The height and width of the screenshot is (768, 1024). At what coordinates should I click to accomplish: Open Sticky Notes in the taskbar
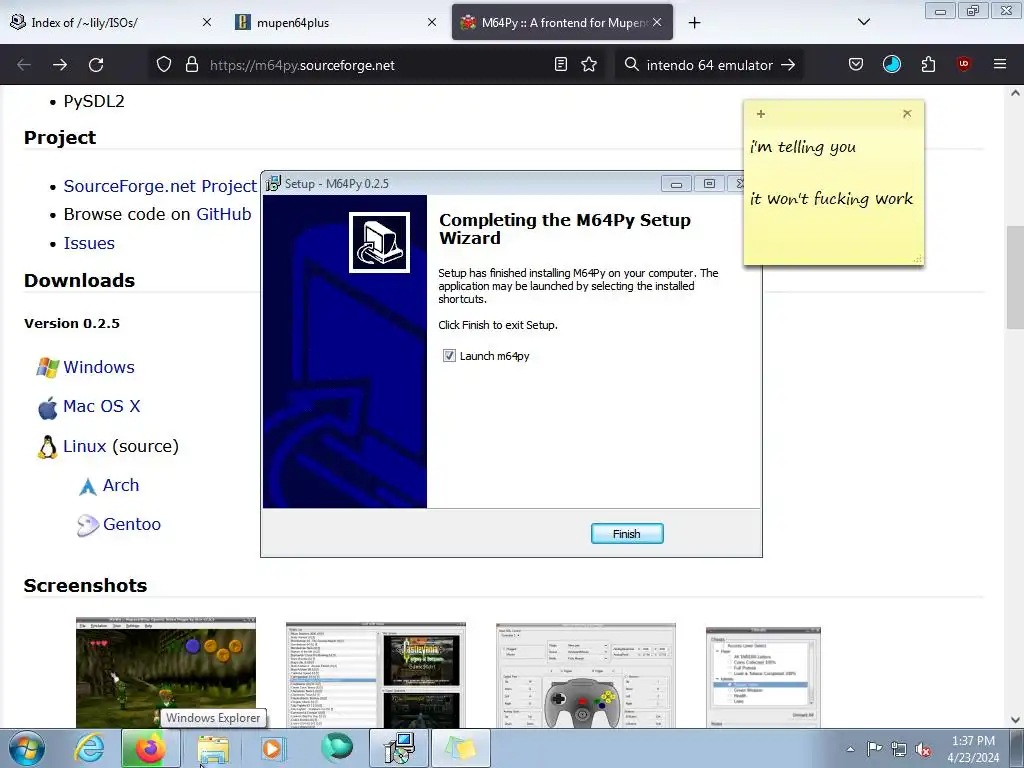point(460,748)
